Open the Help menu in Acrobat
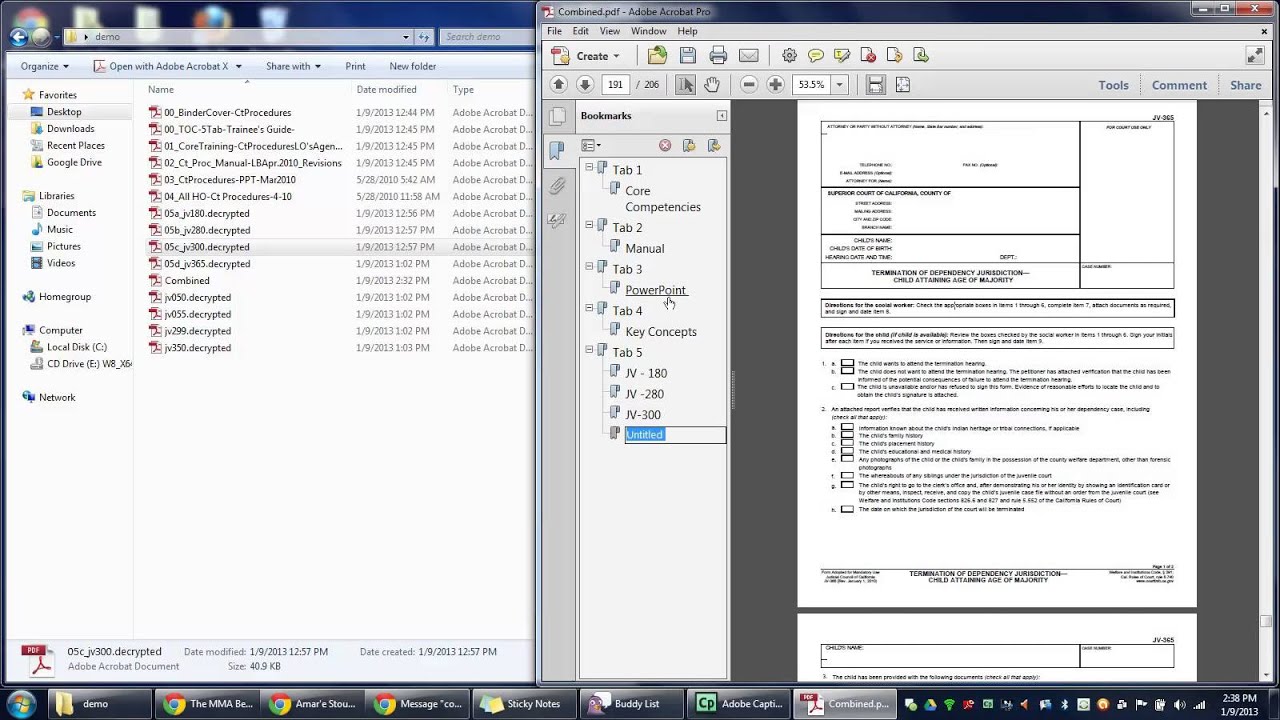Screen dimensions: 1280x720 pos(687,31)
